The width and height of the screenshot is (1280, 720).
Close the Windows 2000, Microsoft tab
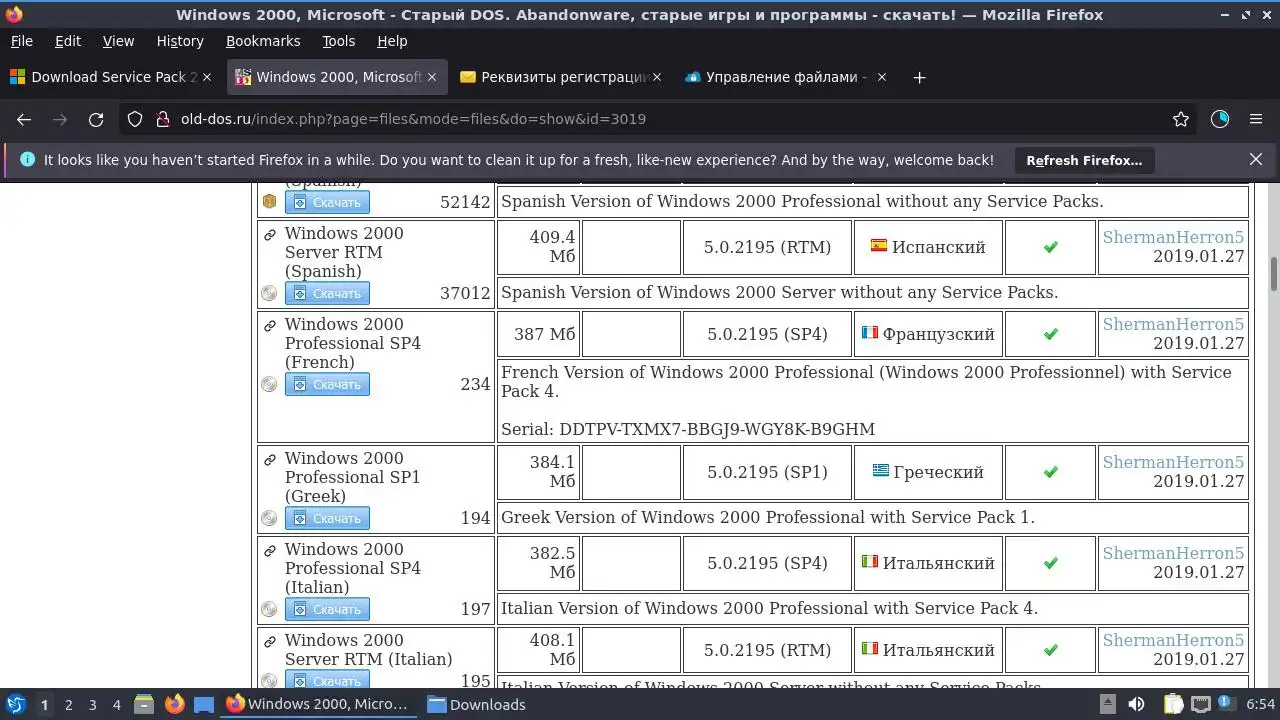click(x=432, y=77)
